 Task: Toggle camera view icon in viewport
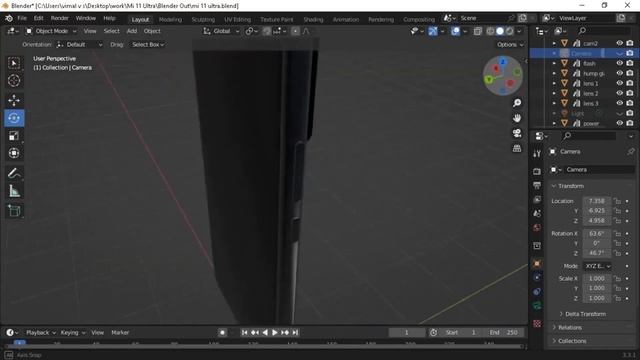tap(517, 133)
